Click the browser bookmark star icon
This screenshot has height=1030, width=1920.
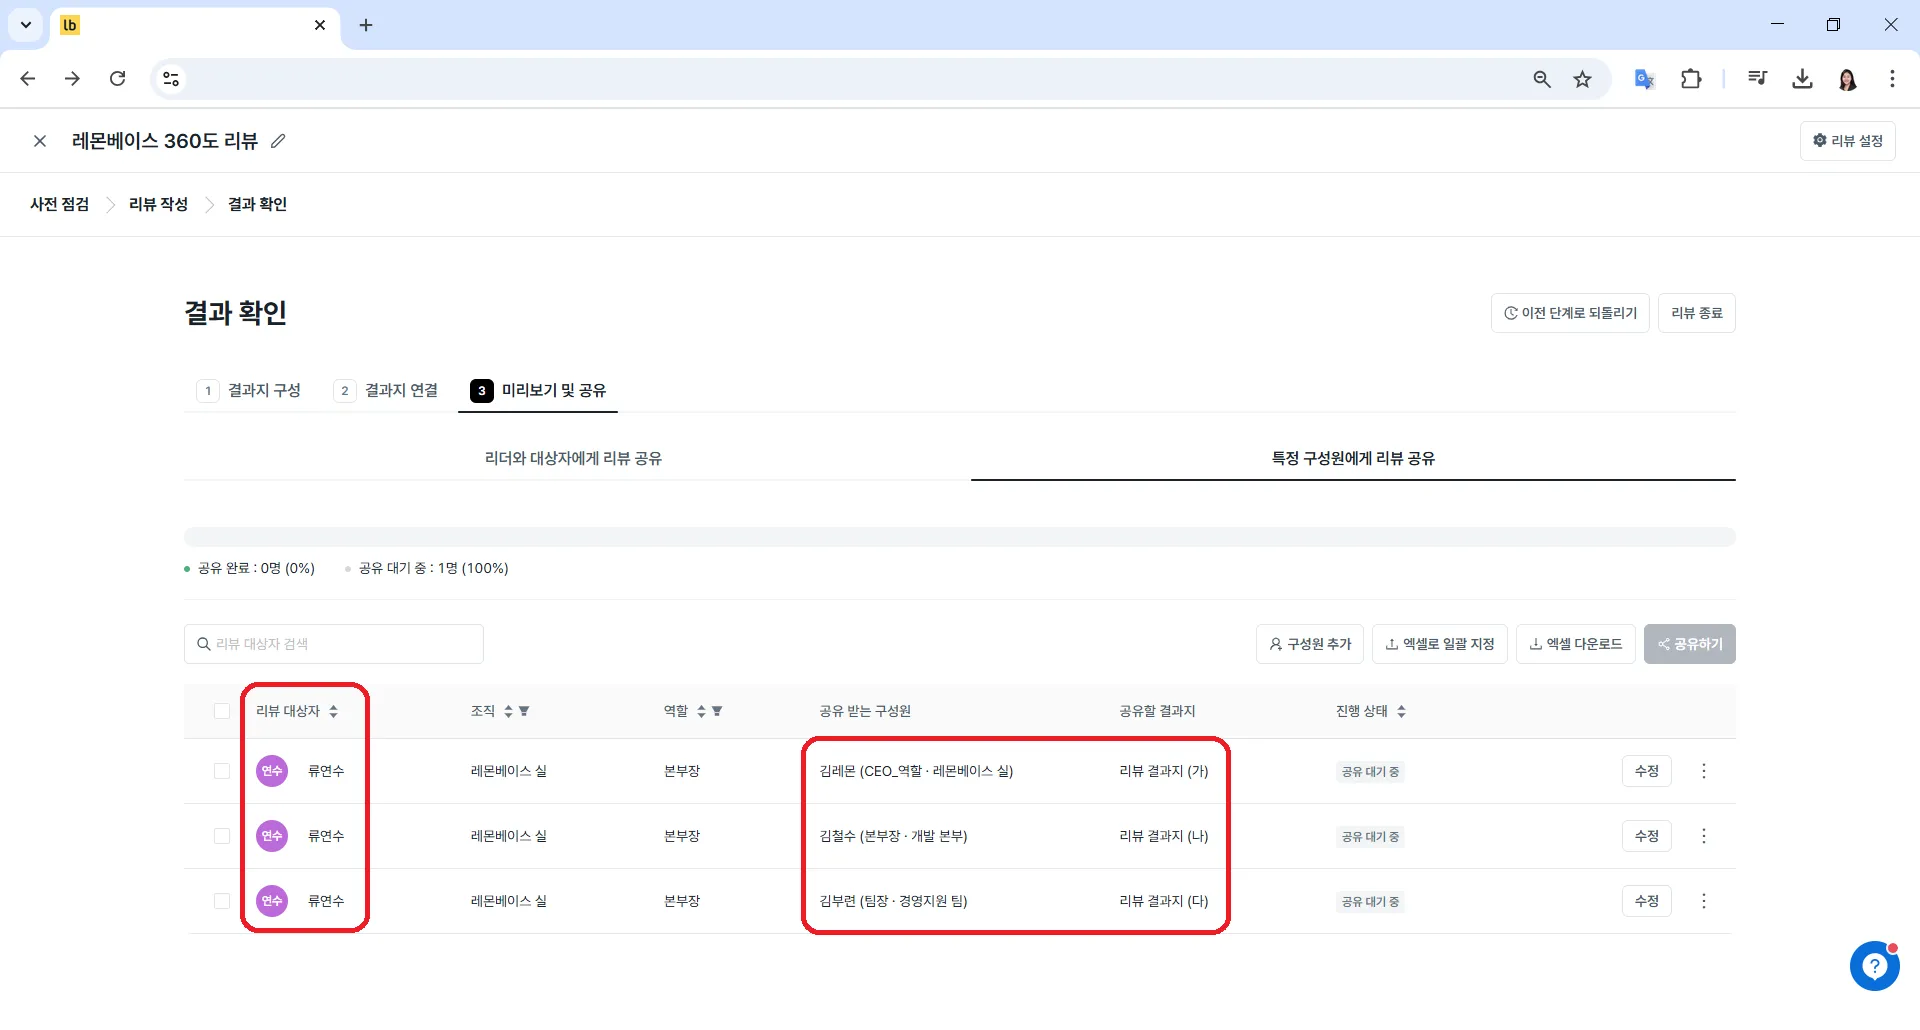(1582, 79)
